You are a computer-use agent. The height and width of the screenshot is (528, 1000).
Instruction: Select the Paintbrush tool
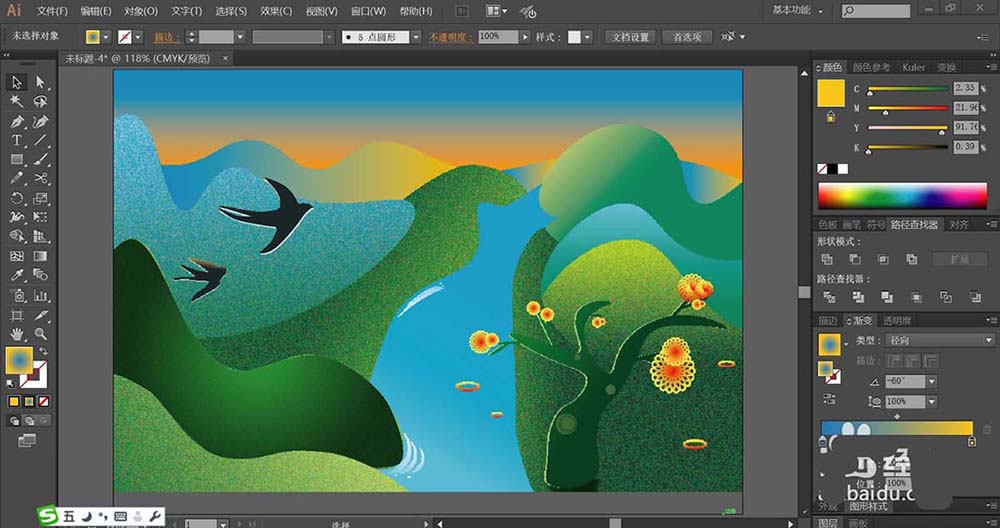coord(41,159)
